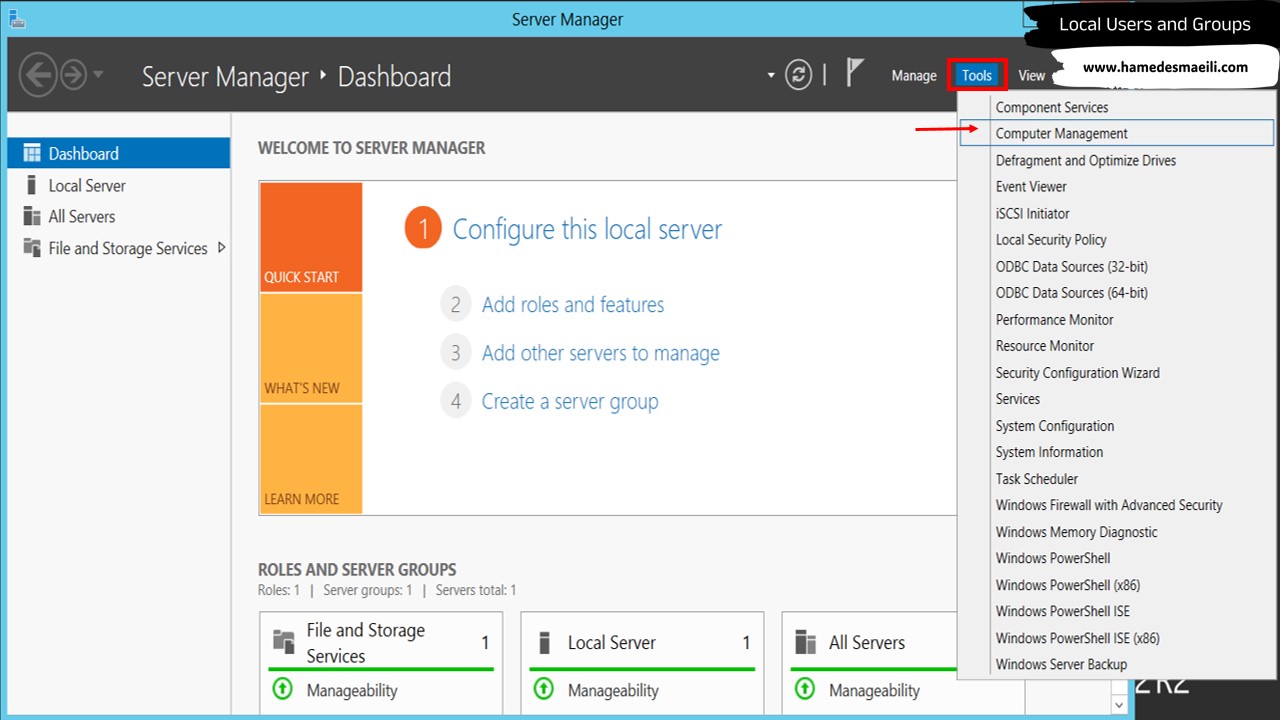Start Security Configuration Wizard
Screen dimensions: 1280x720
[1117, 373]
